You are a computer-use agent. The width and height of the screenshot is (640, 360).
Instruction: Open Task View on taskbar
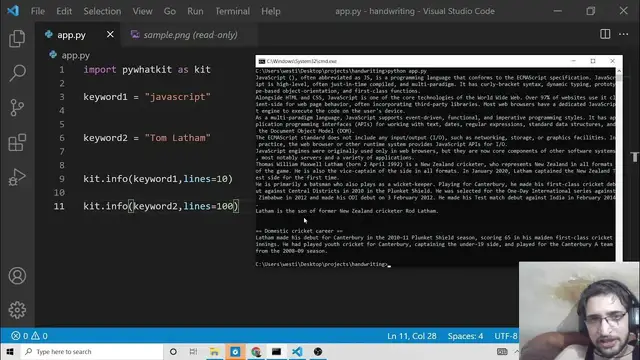(x=193, y=351)
